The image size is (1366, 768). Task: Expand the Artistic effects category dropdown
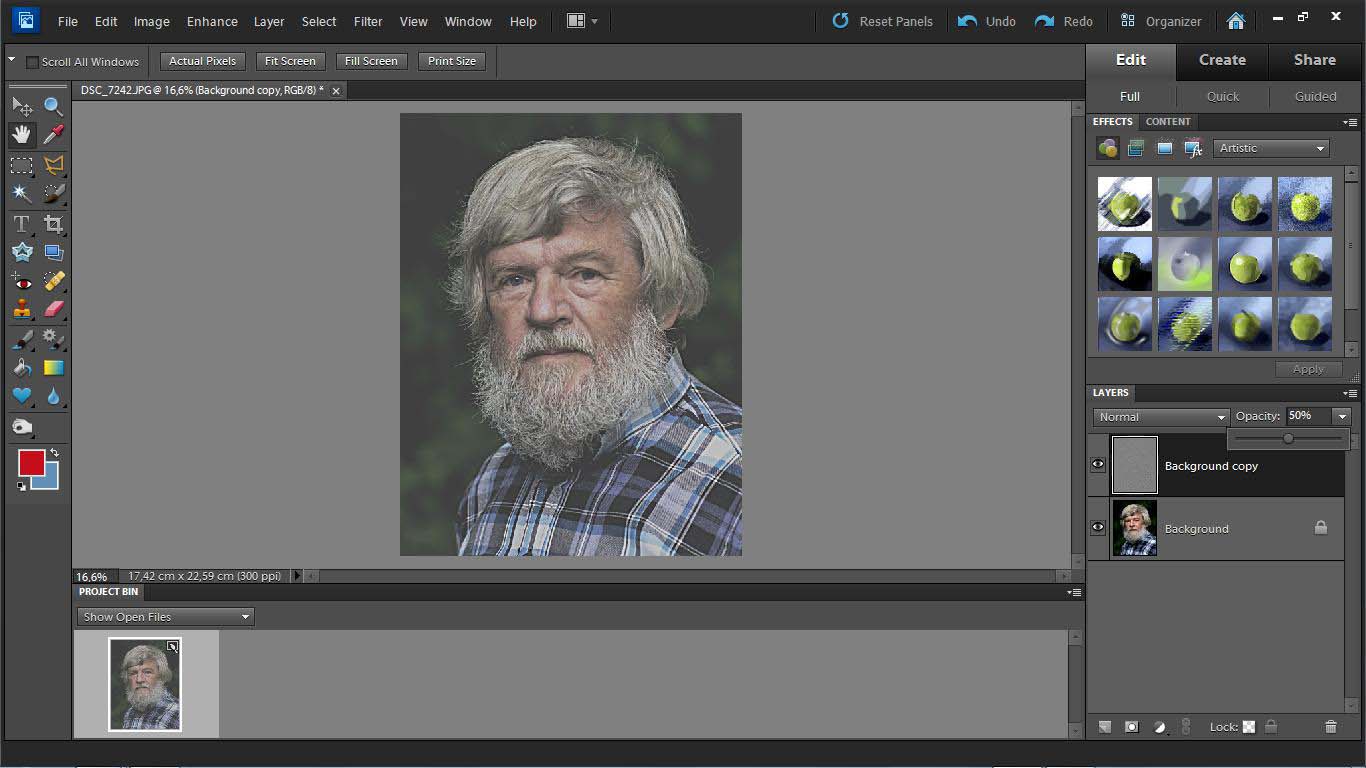coord(1271,148)
